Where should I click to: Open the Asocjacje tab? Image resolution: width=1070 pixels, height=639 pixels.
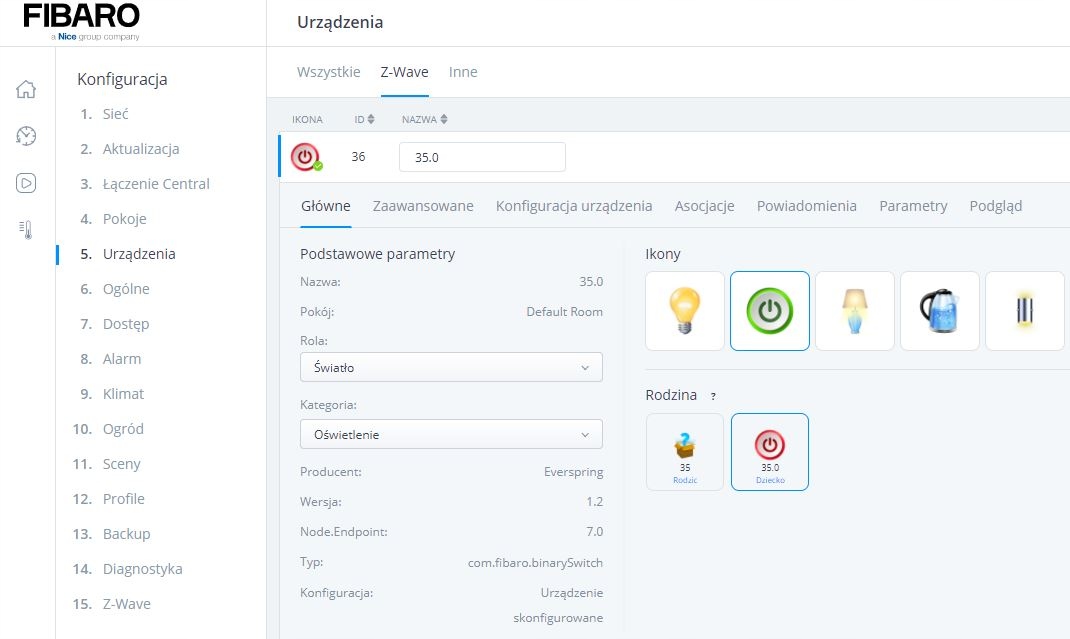pos(704,205)
